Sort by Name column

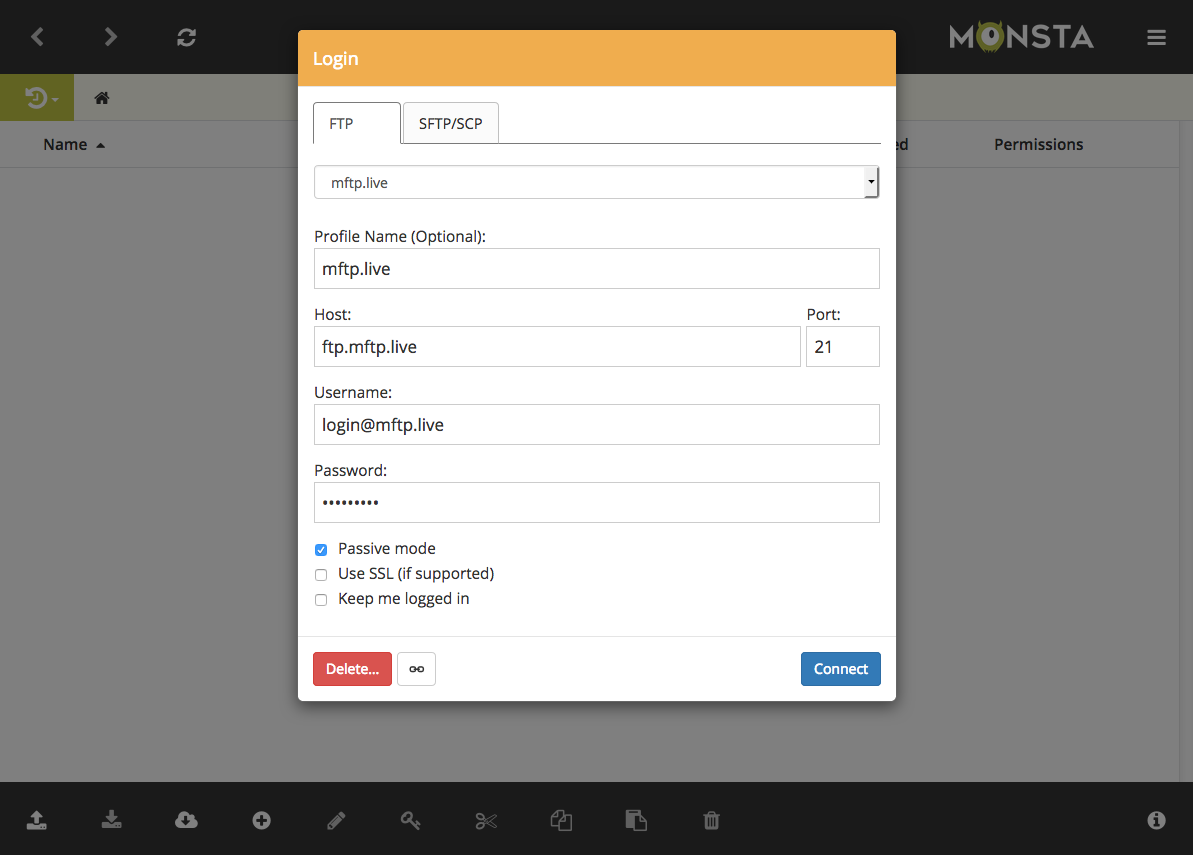point(74,145)
